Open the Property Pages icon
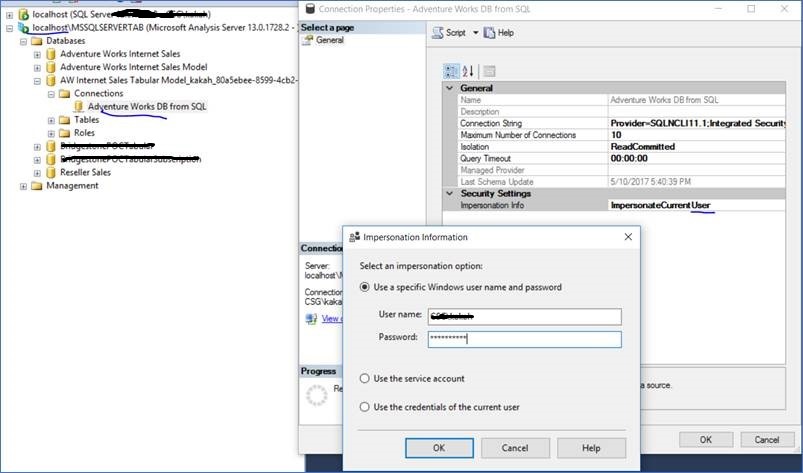 (489, 71)
